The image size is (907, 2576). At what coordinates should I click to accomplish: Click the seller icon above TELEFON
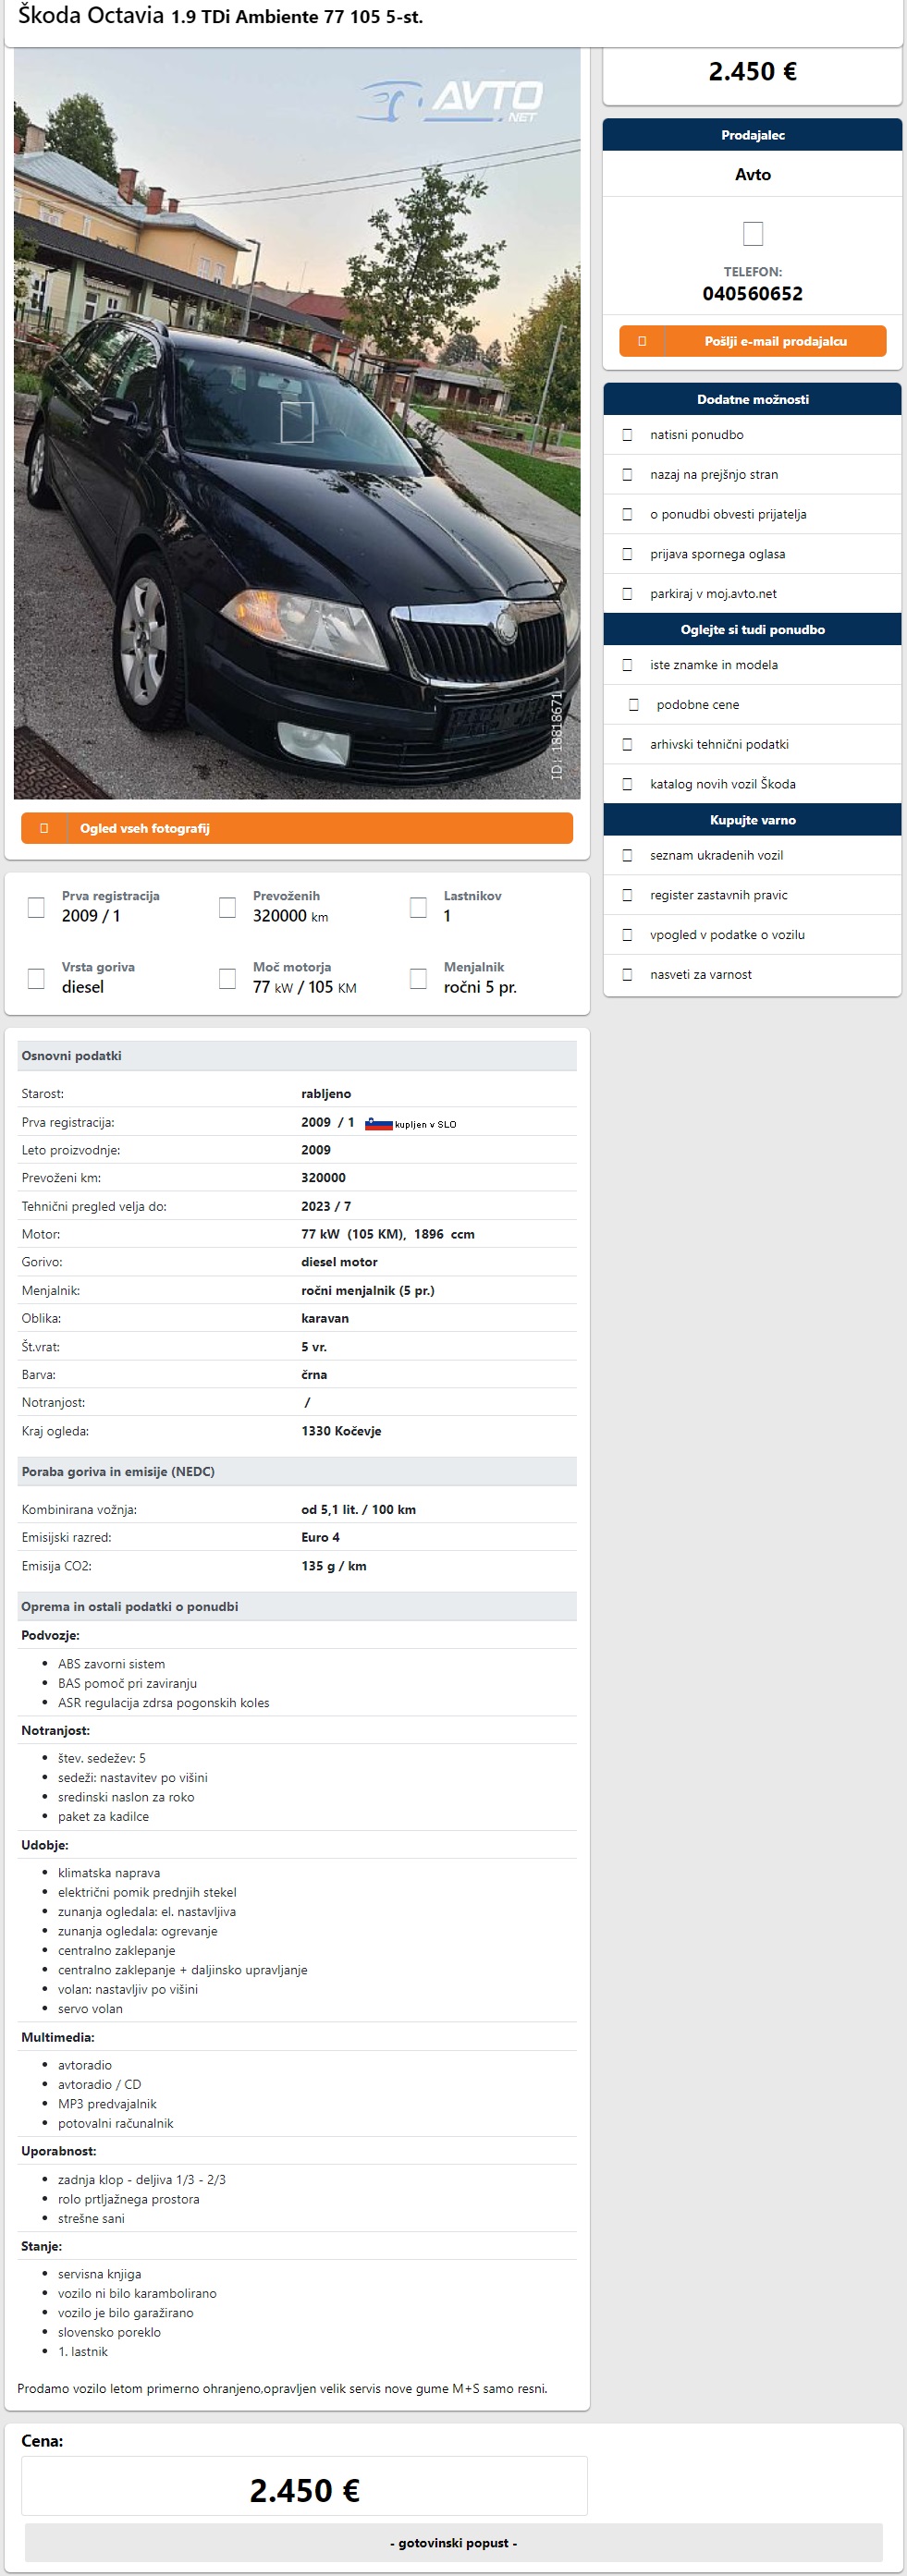point(753,233)
